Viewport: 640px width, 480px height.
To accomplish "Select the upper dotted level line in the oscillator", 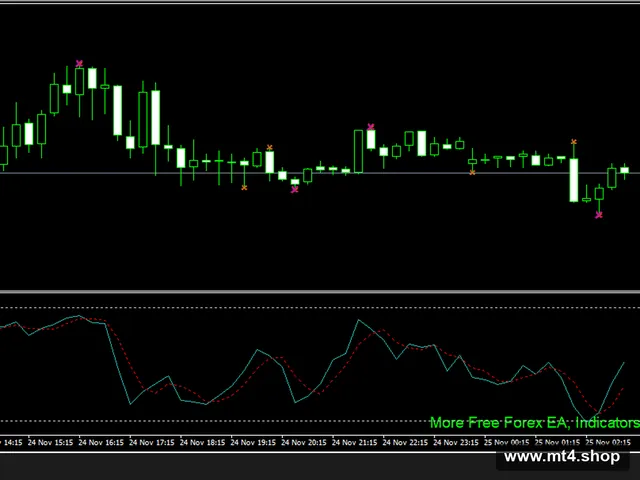I will (x=320, y=307).
